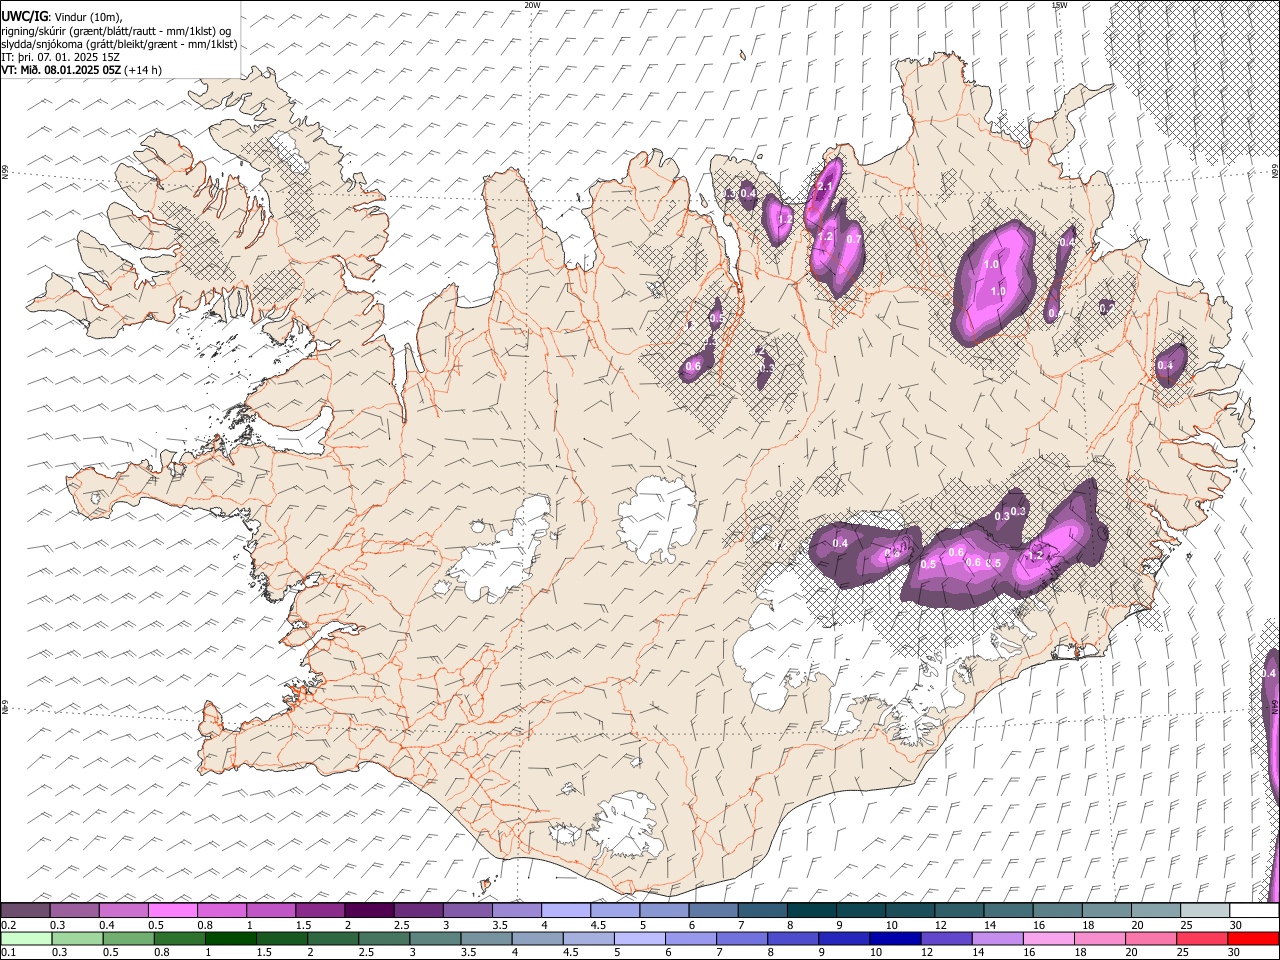Pick the 0.8 swatch in purple snow legend row
1280x960 pixels.
[x=222, y=911]
